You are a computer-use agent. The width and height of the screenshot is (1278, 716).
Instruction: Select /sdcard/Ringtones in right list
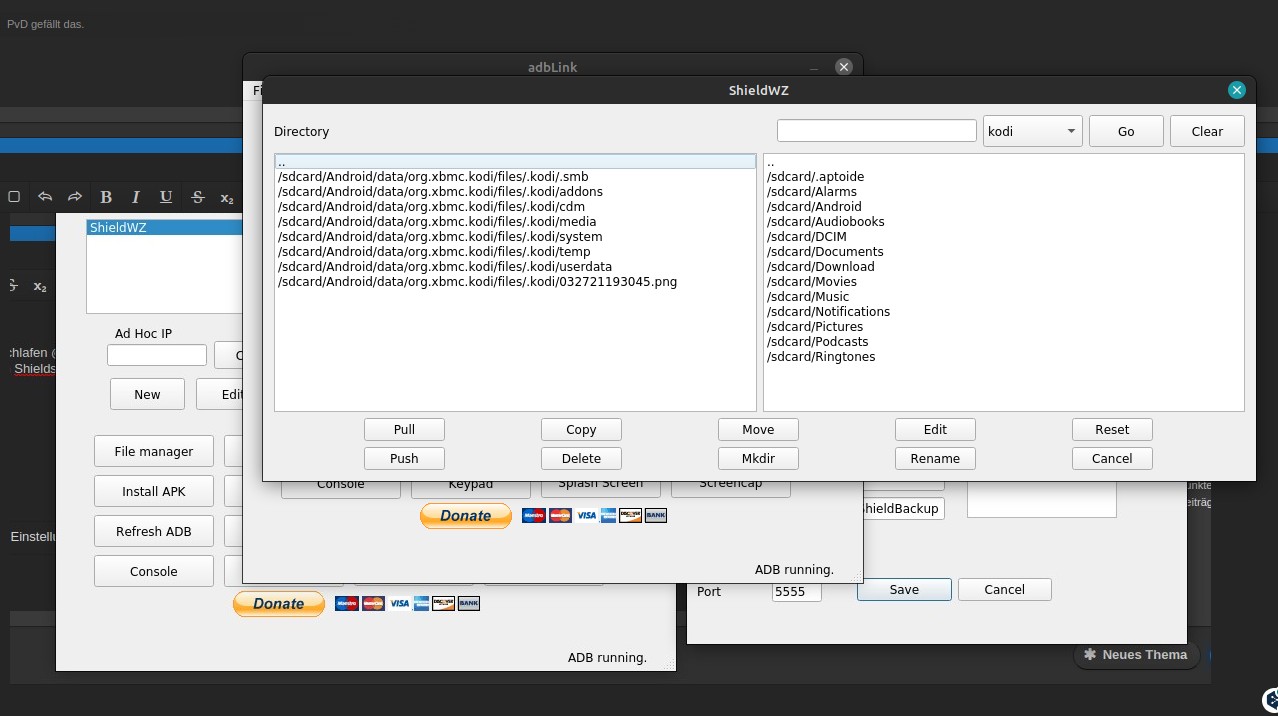[1003, 357]
